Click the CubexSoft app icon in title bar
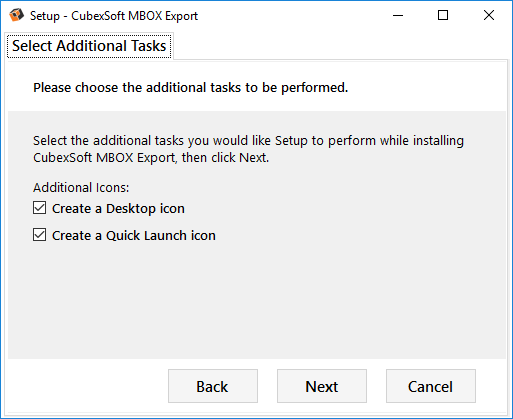 pos(16,15)
